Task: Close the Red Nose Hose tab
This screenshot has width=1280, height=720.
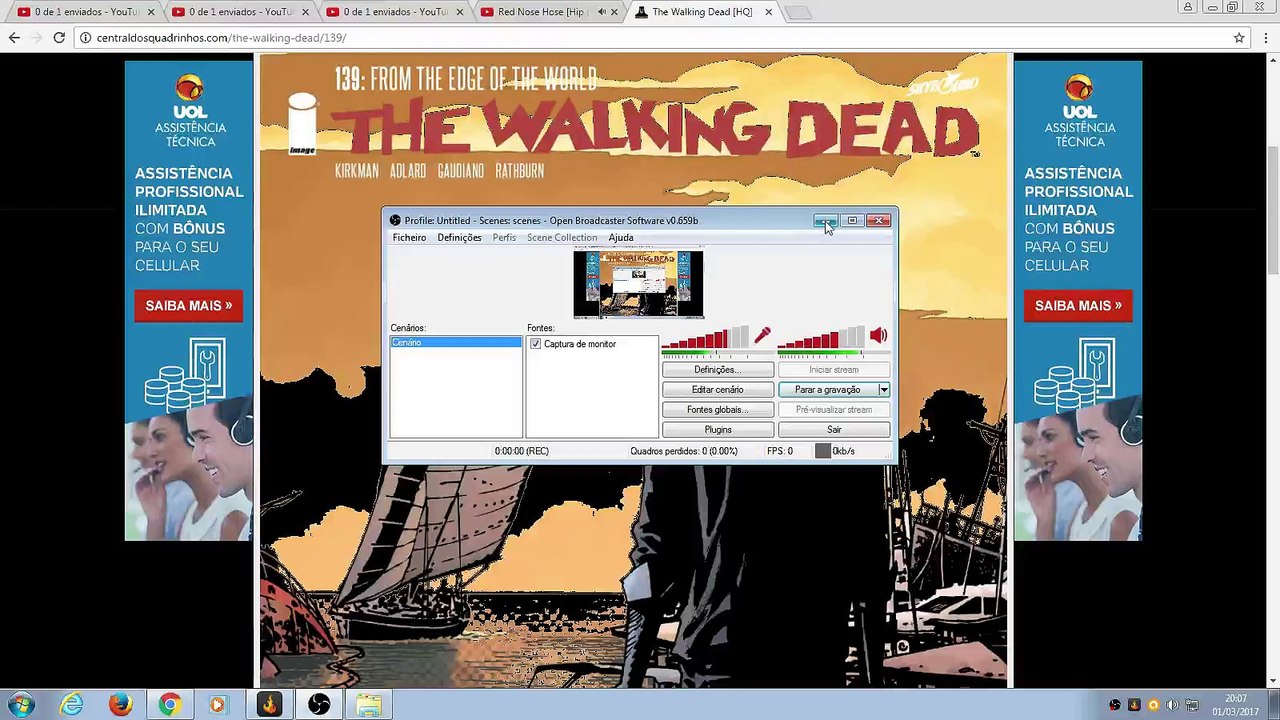Action: click(615, 12)
